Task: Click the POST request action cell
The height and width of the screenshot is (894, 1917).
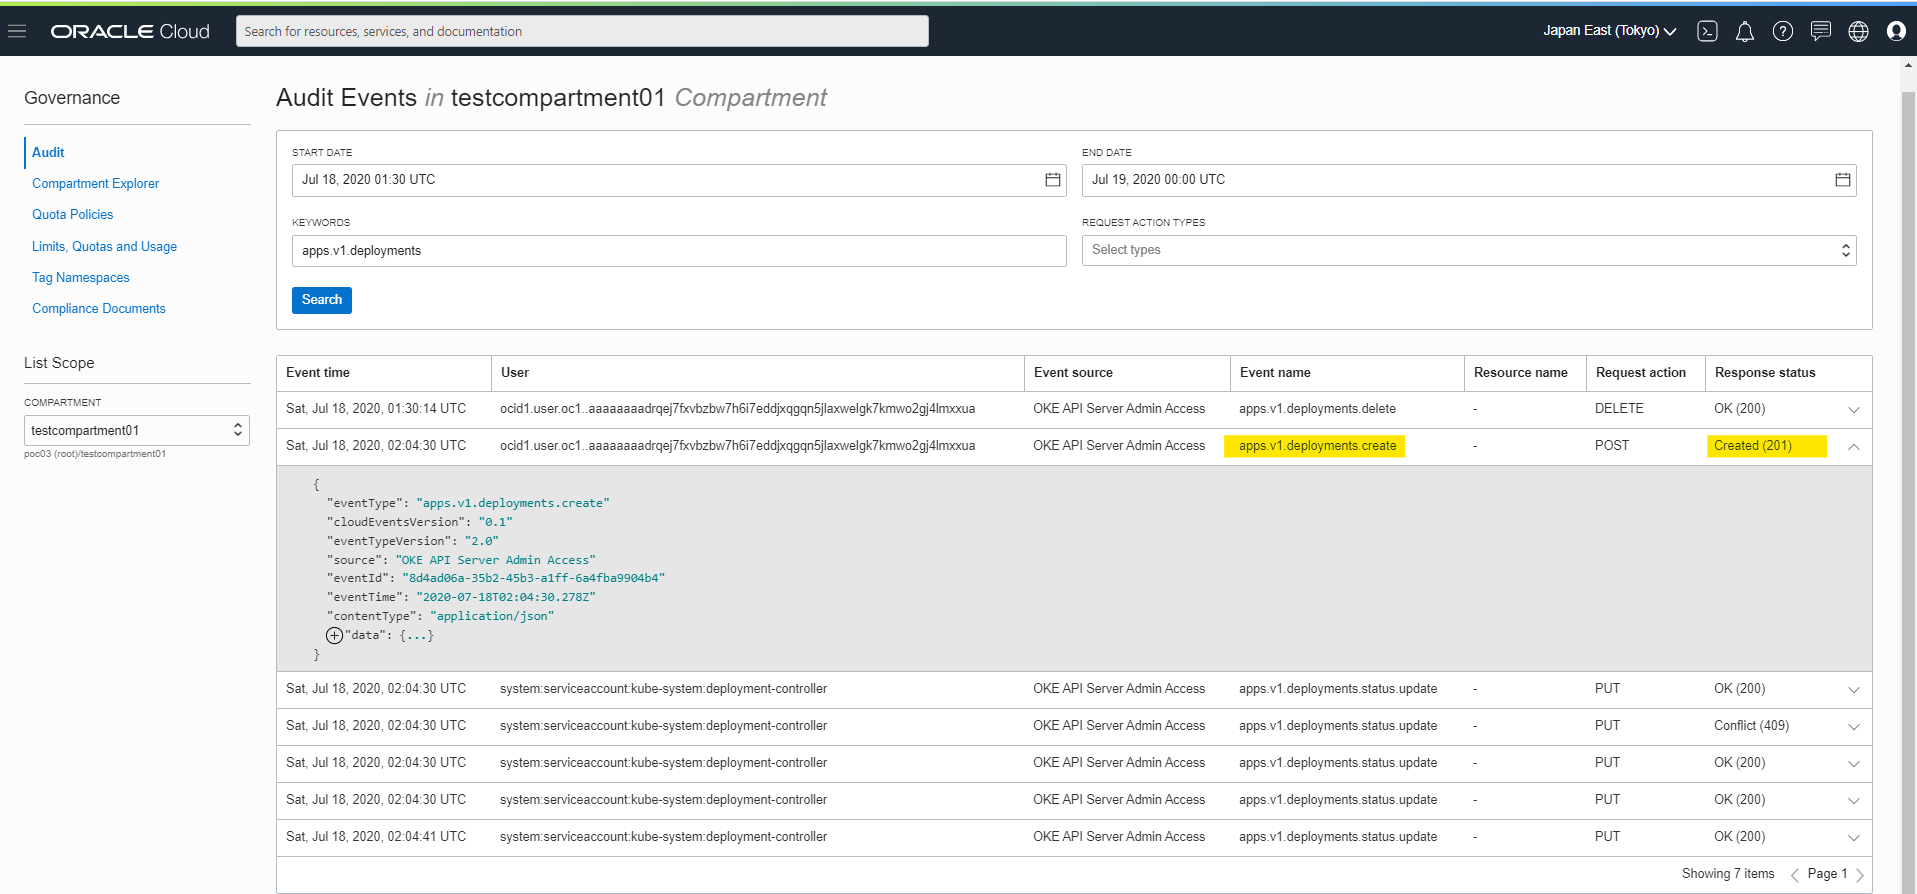Action: [x=1612, y=445]
